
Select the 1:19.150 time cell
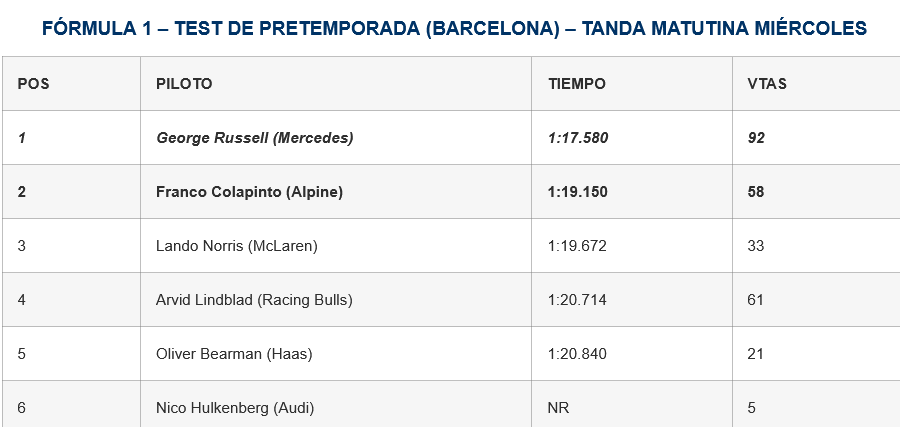(578, 192)
